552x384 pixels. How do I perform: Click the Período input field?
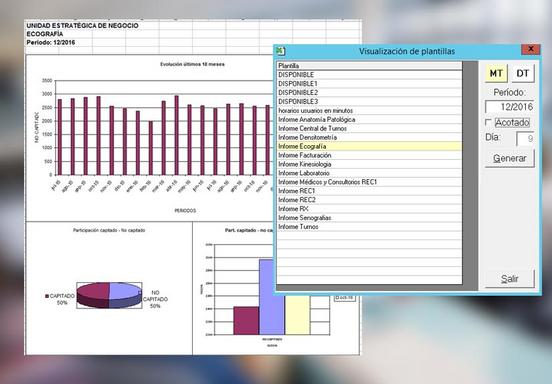click(x=509, y=107)
